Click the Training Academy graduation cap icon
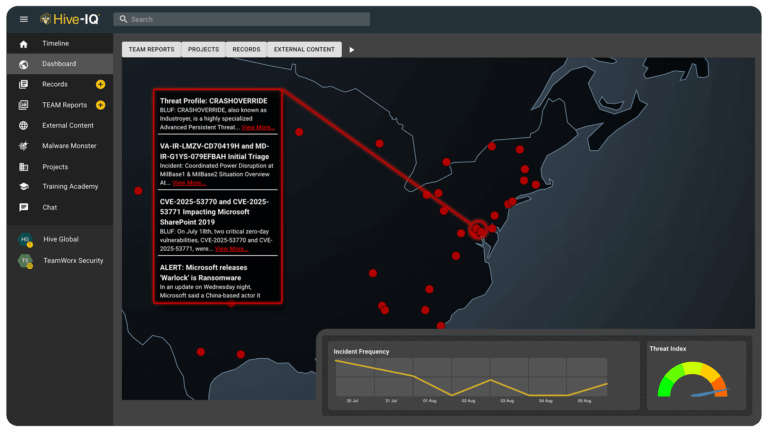The image size is (768, 432). [x=23, y=187]
